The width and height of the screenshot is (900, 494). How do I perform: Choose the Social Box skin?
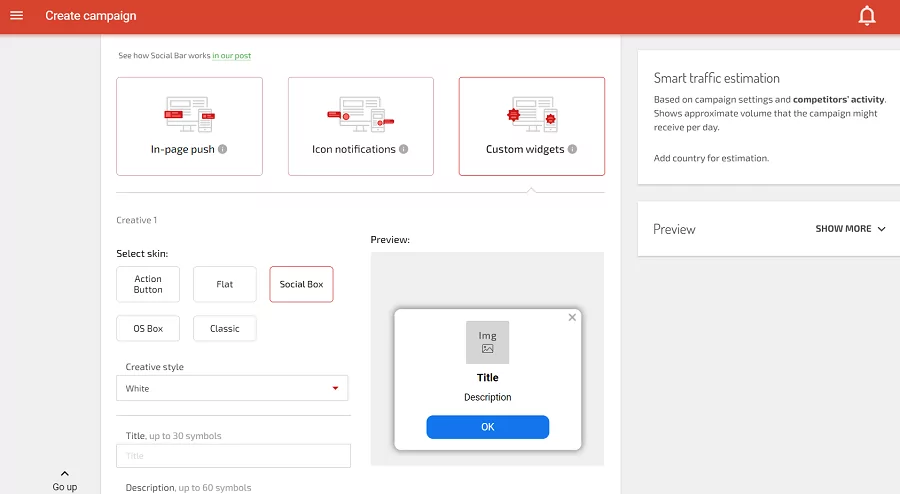301,284
